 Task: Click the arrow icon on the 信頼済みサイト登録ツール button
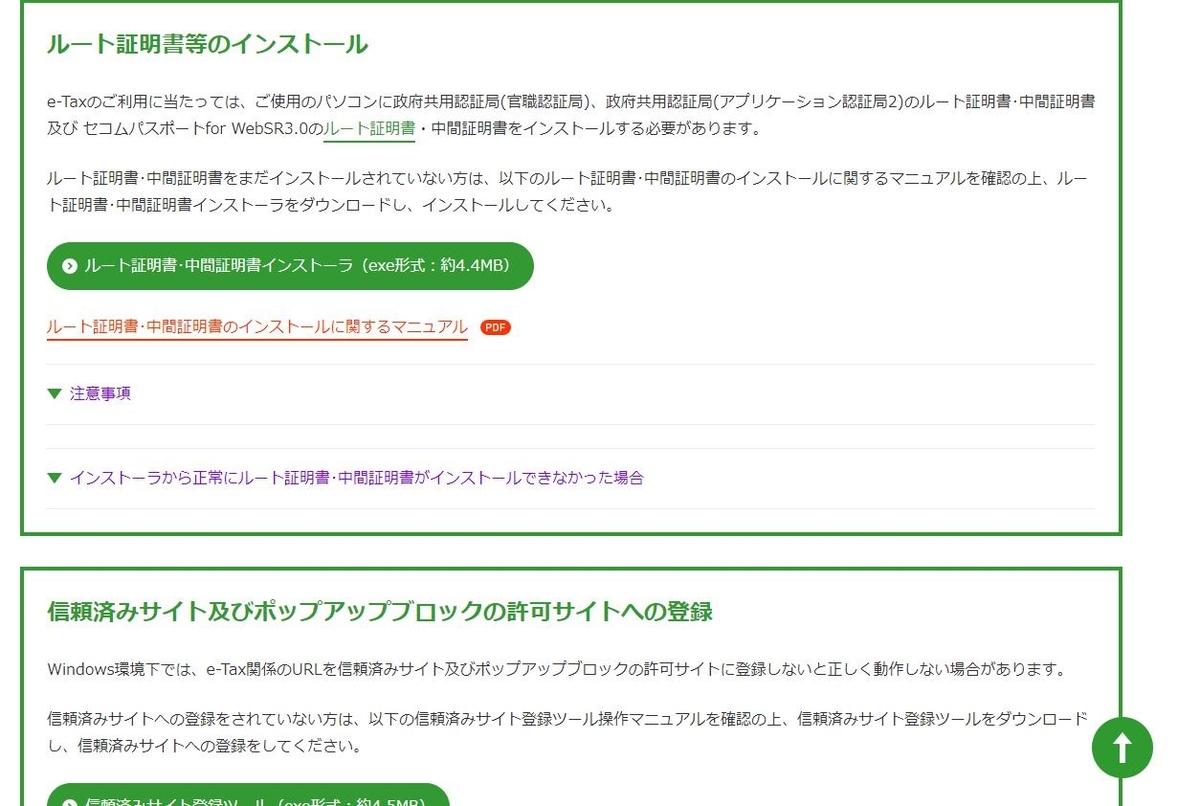pyautogui.click(x=68, y=801)
